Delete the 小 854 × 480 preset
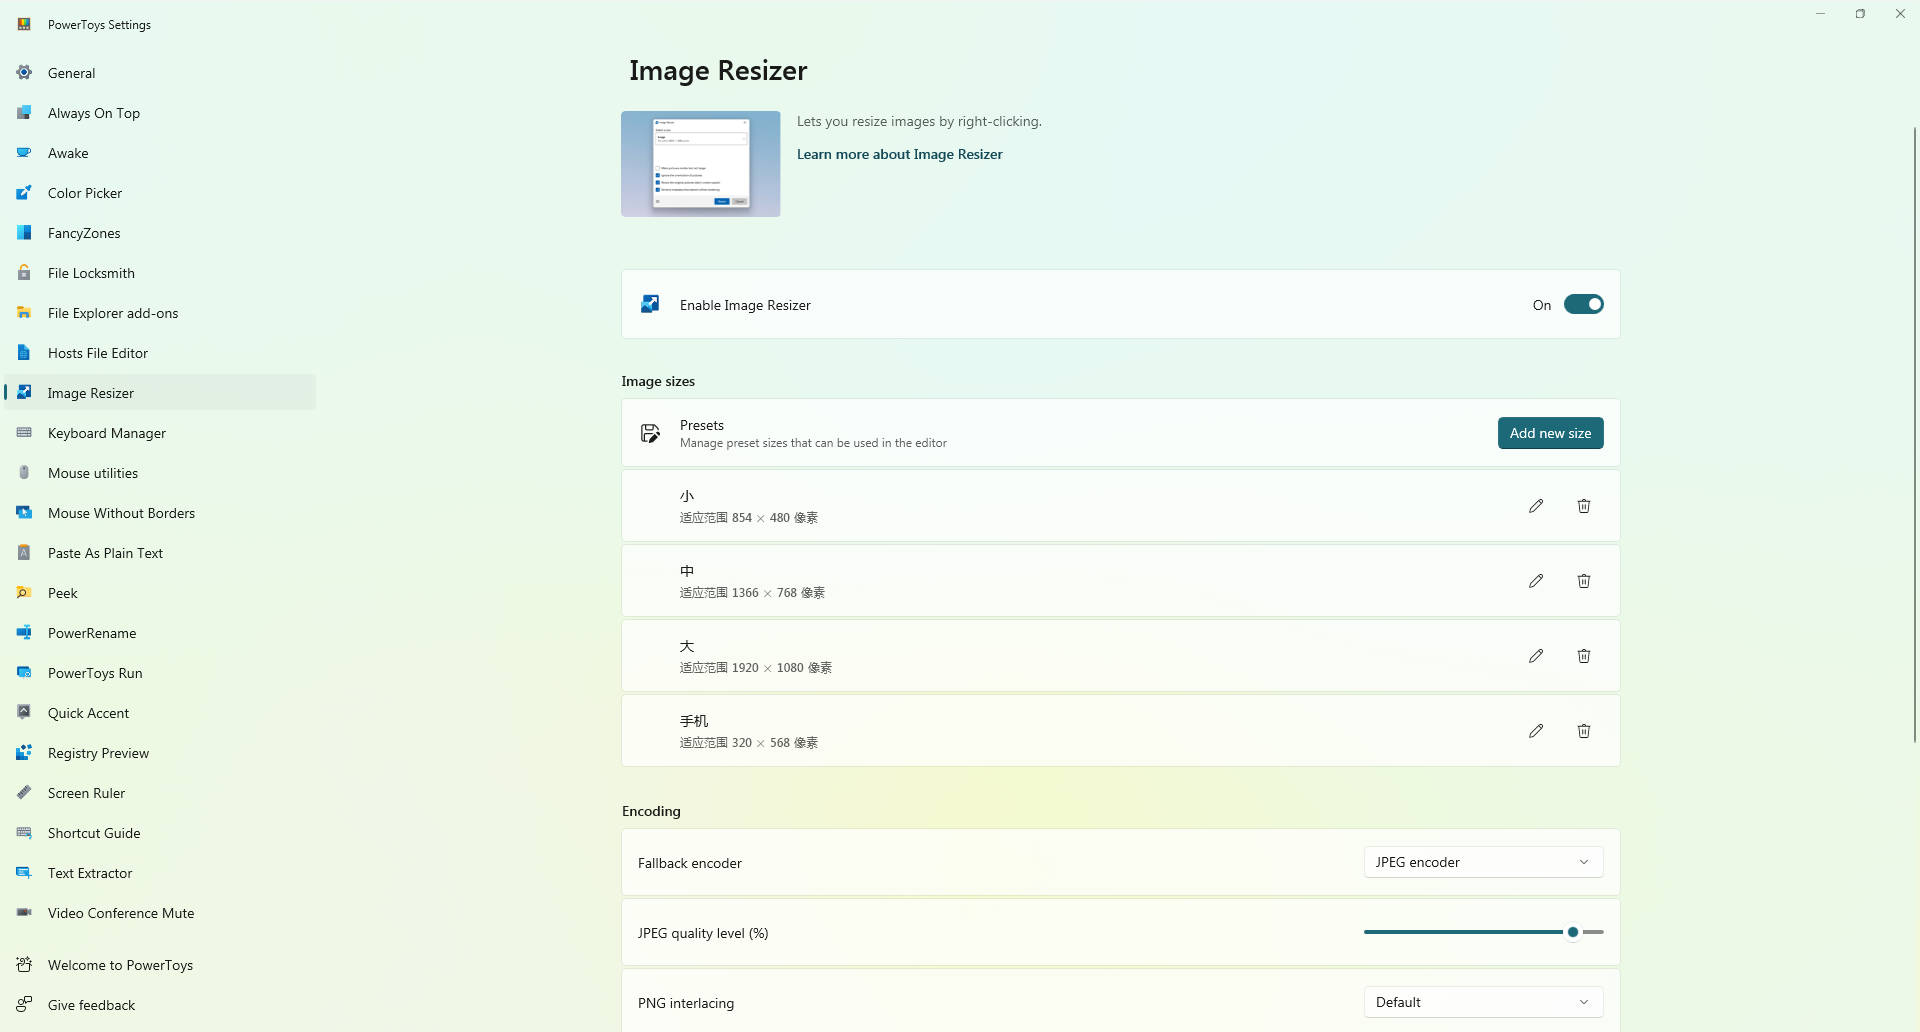The image size is (1920, 1032). tap(1583, 506)
